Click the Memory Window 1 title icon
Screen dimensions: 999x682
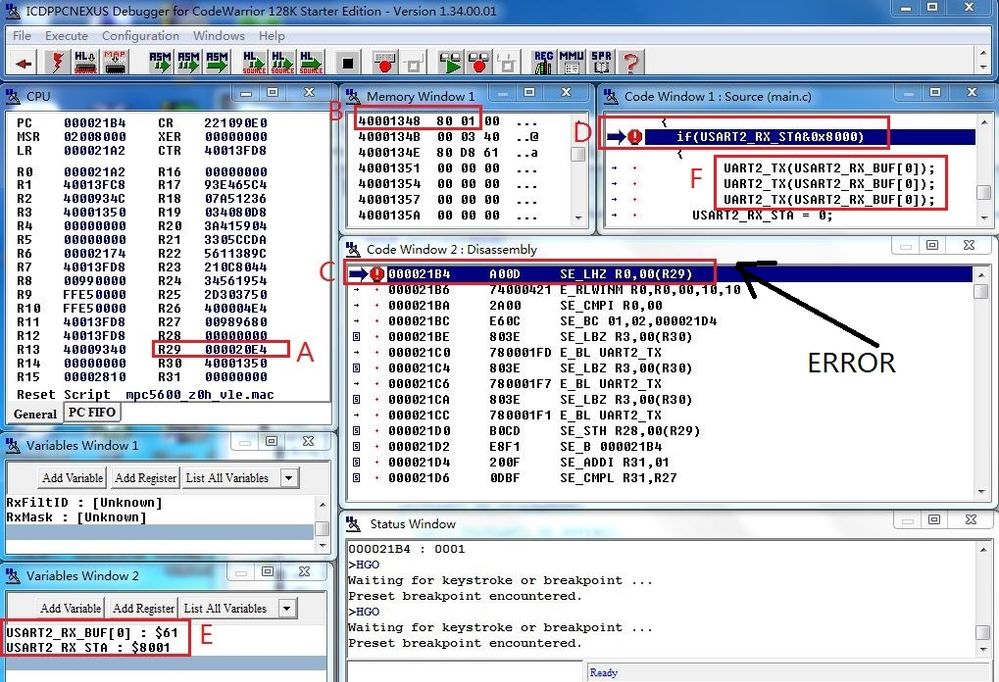coord(353,96)
